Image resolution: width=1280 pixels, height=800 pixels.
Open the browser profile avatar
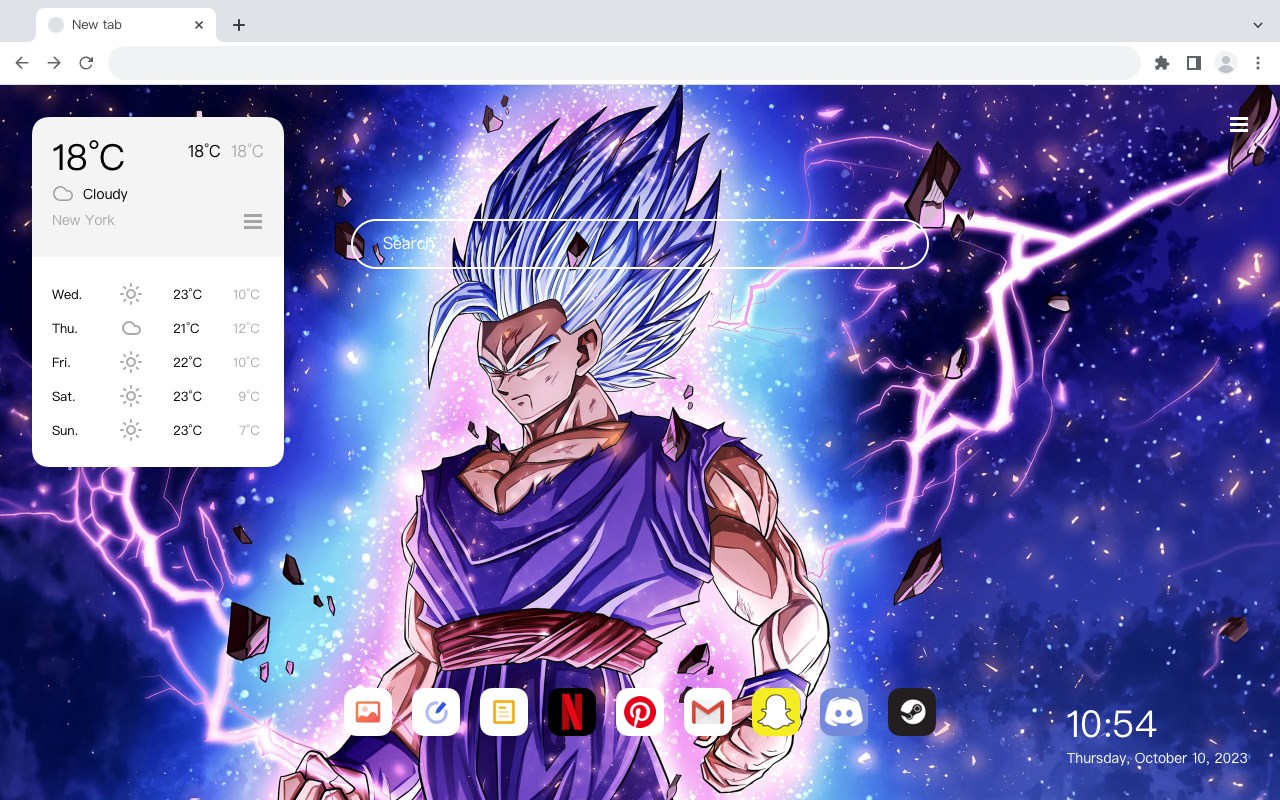click(x=1226, y=63)
